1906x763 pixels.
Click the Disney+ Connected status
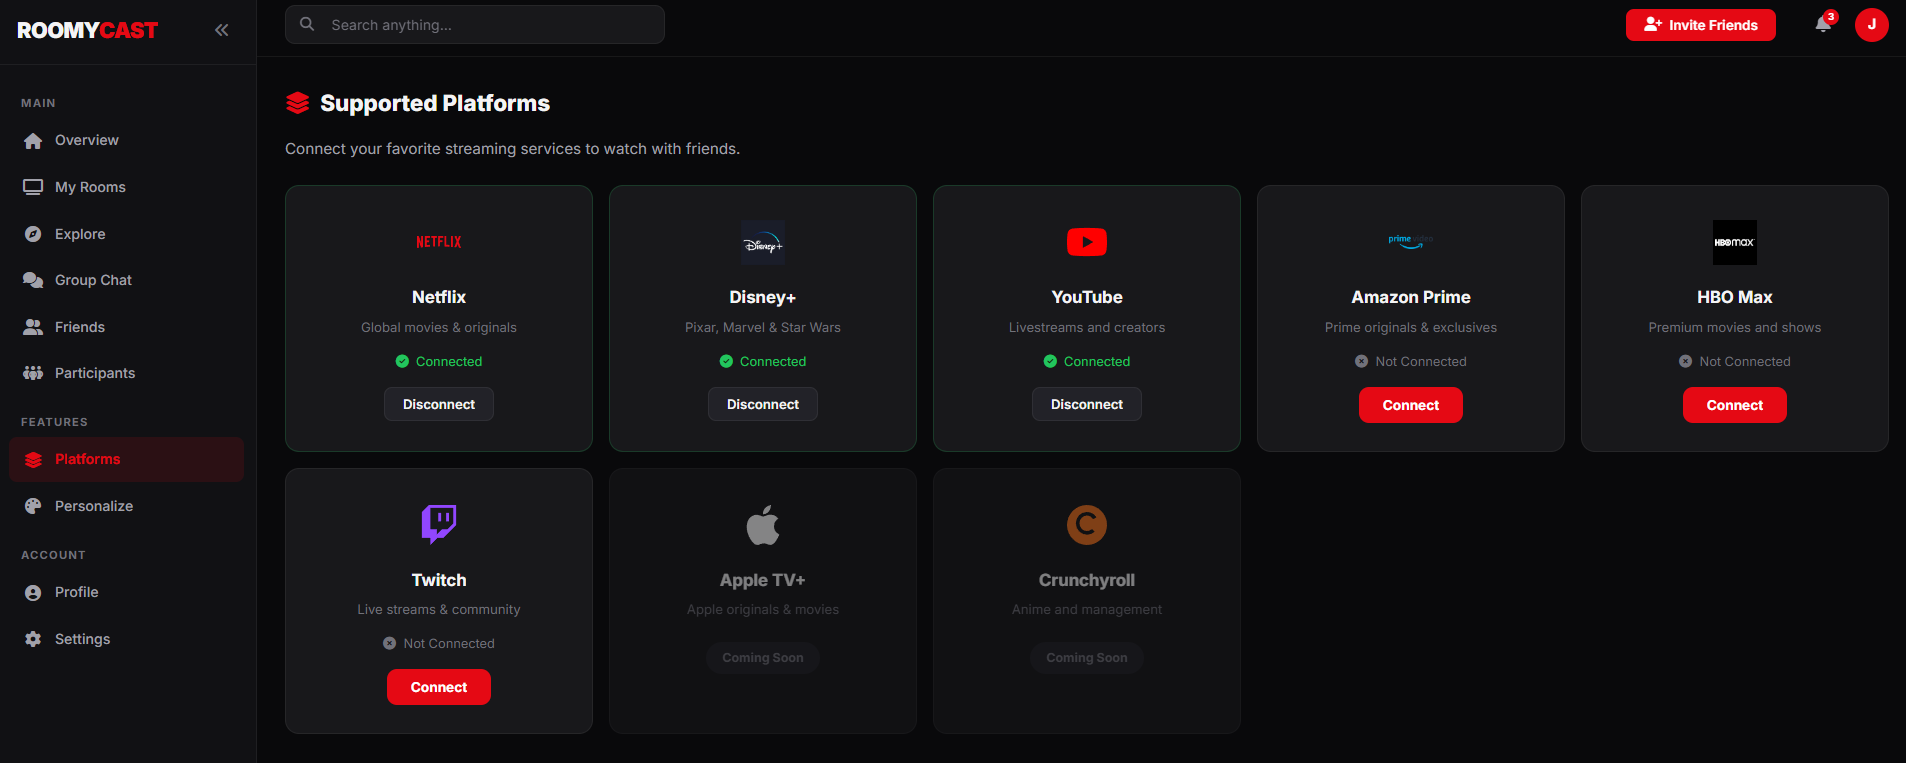763,361
